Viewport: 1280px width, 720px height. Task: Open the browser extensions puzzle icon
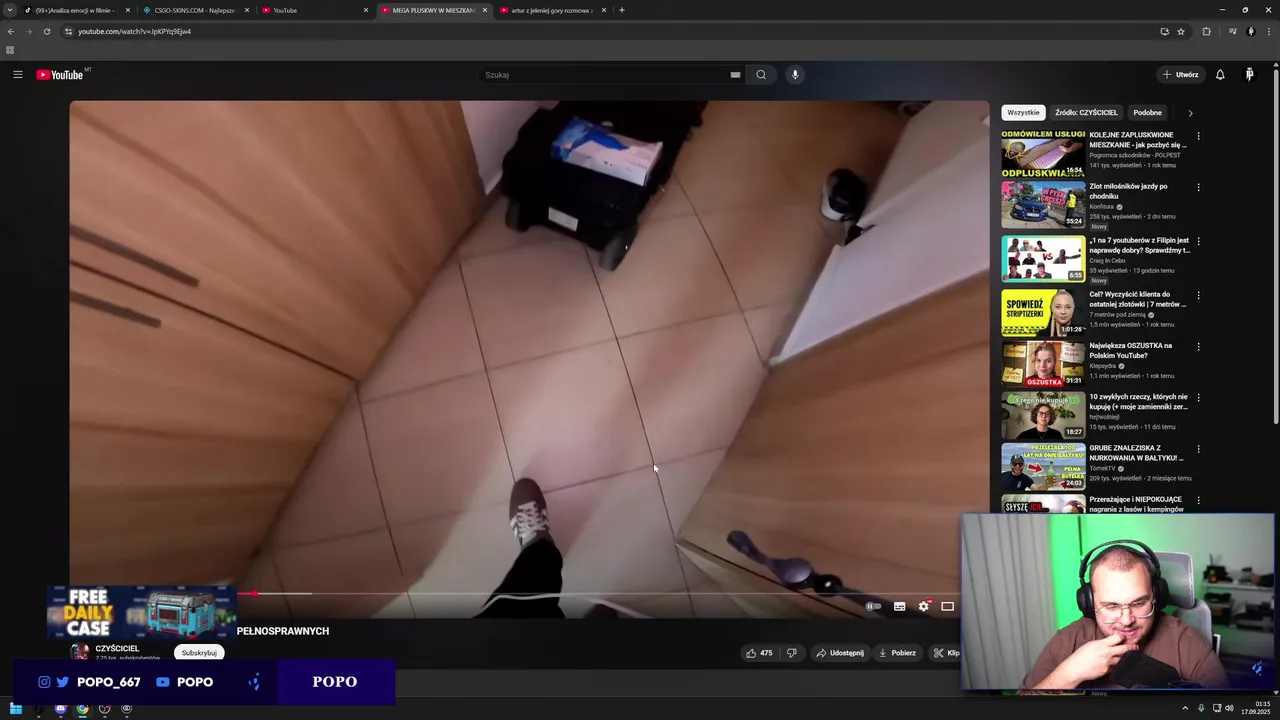coord(1206,31)
